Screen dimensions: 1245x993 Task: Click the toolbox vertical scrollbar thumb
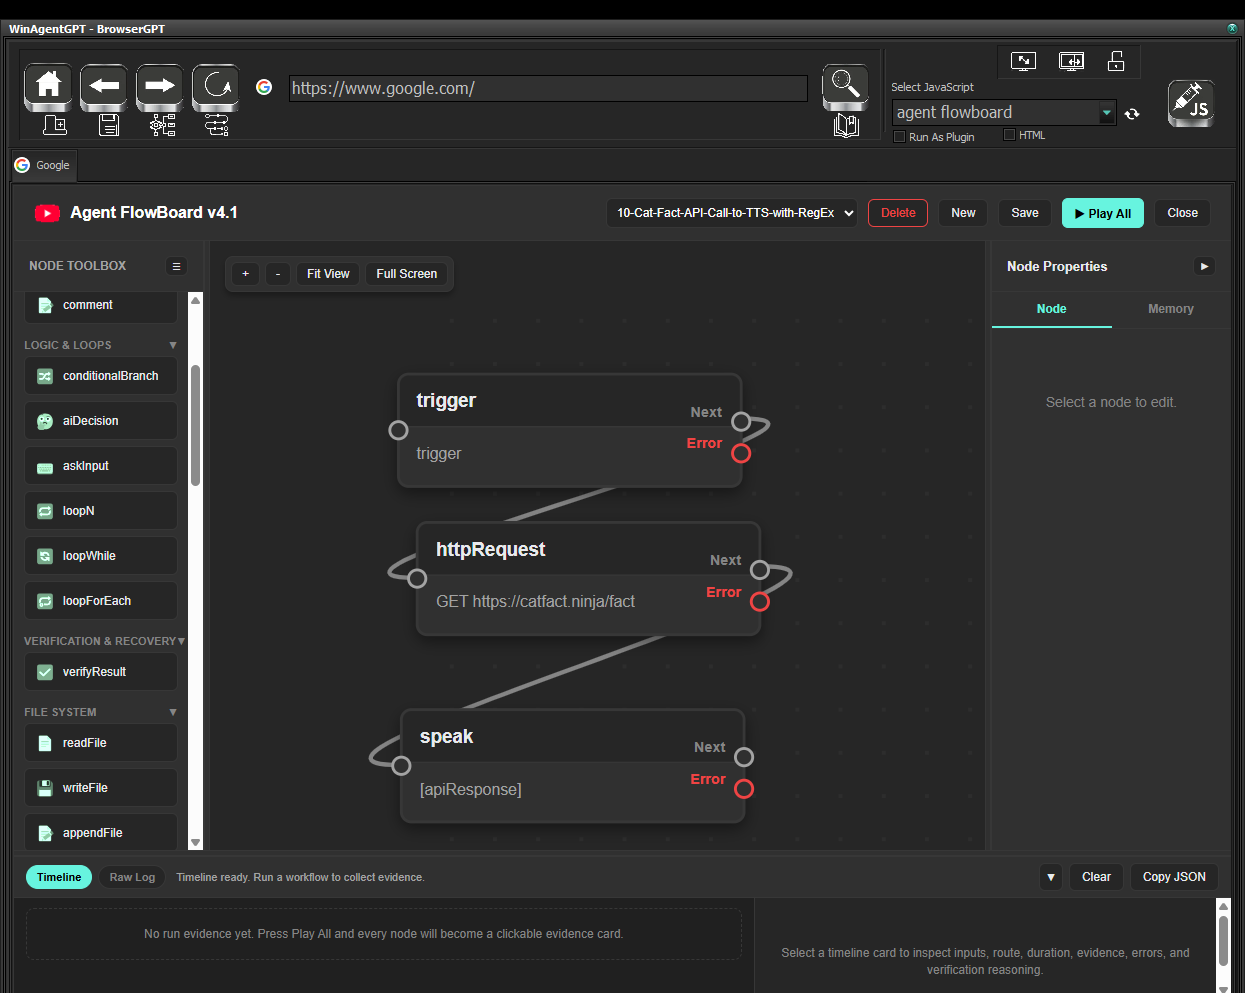tap(196, 425)
